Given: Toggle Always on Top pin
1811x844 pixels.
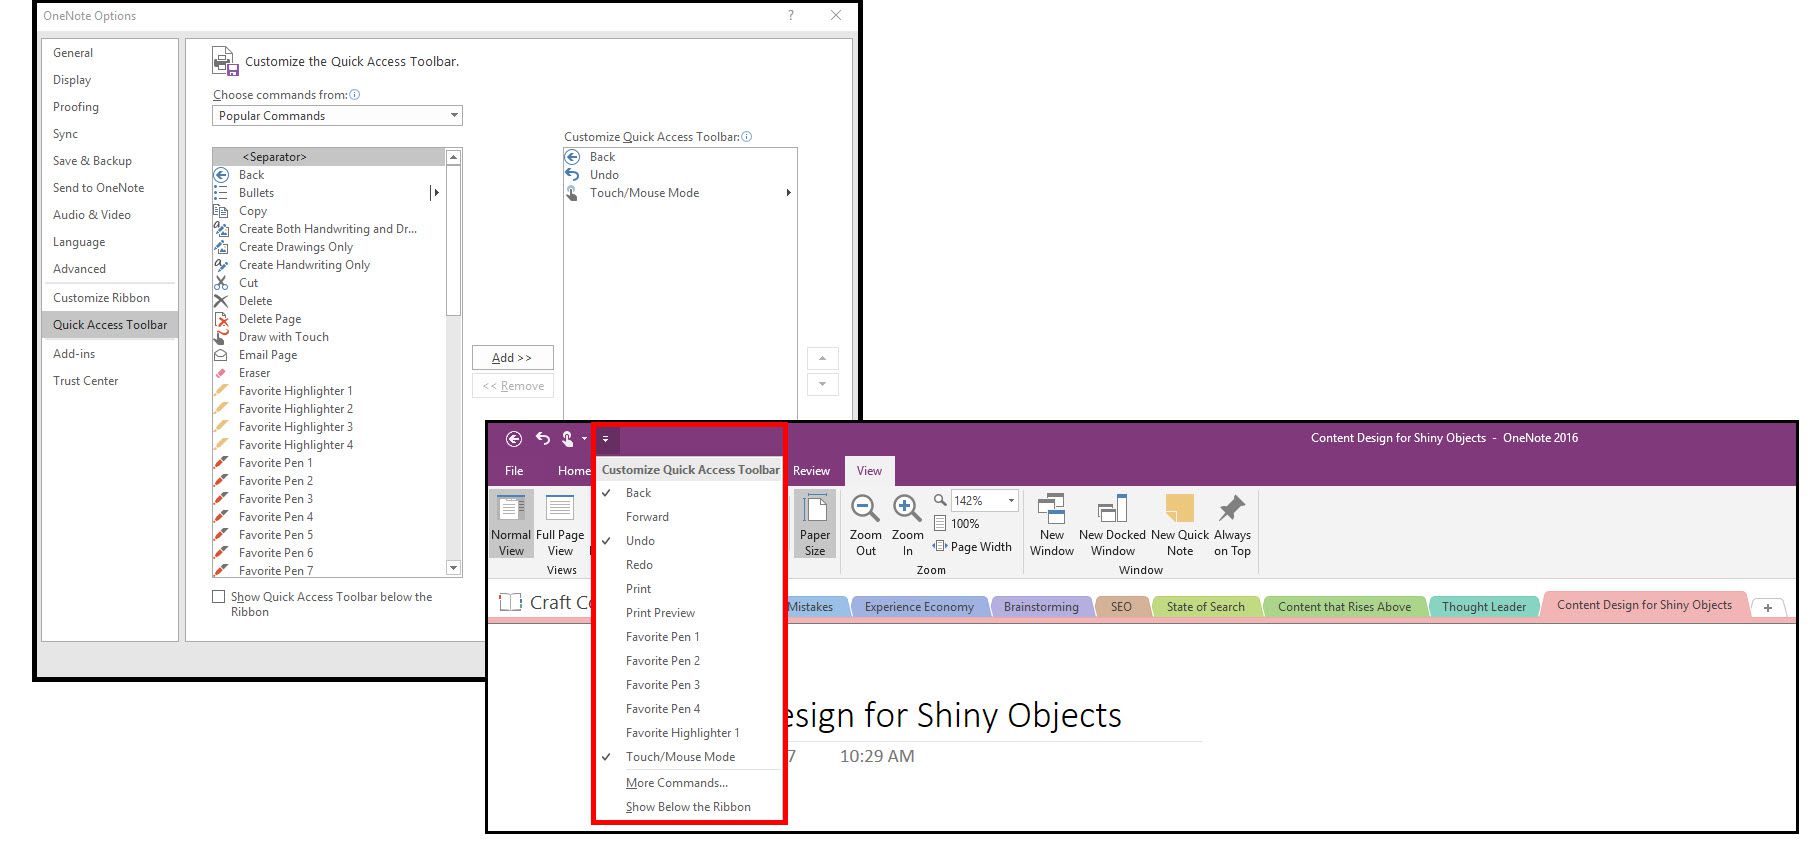Looking at the screenshot, I should [x=1232, y=526].
